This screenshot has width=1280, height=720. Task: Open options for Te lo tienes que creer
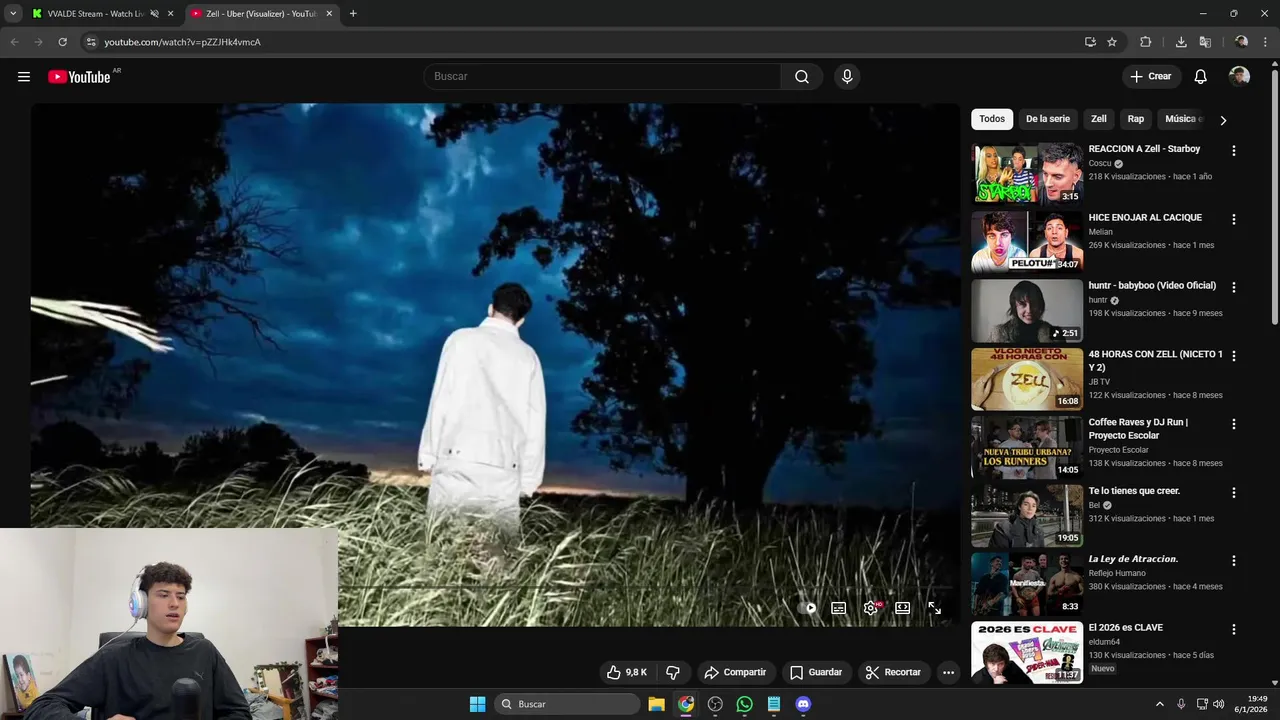click(1233, 493)
